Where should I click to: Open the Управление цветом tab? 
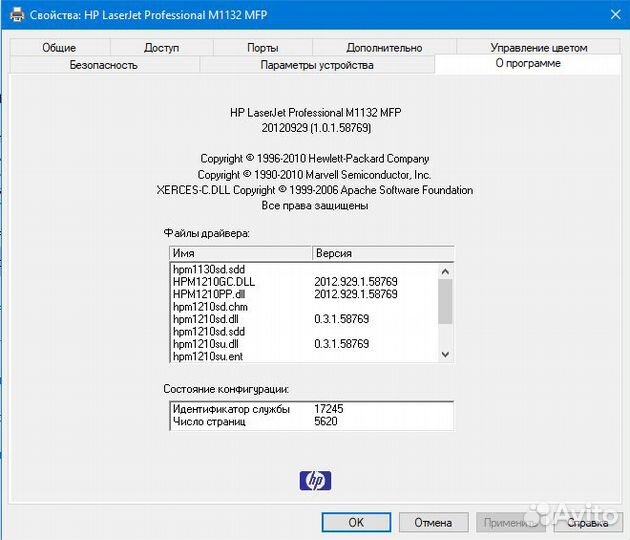[x=538, y=47]
